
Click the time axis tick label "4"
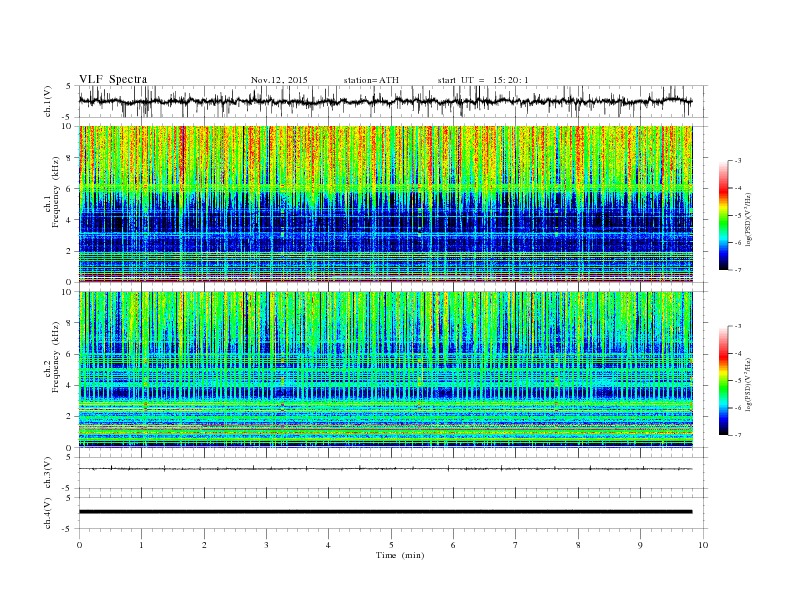(328, 545)
